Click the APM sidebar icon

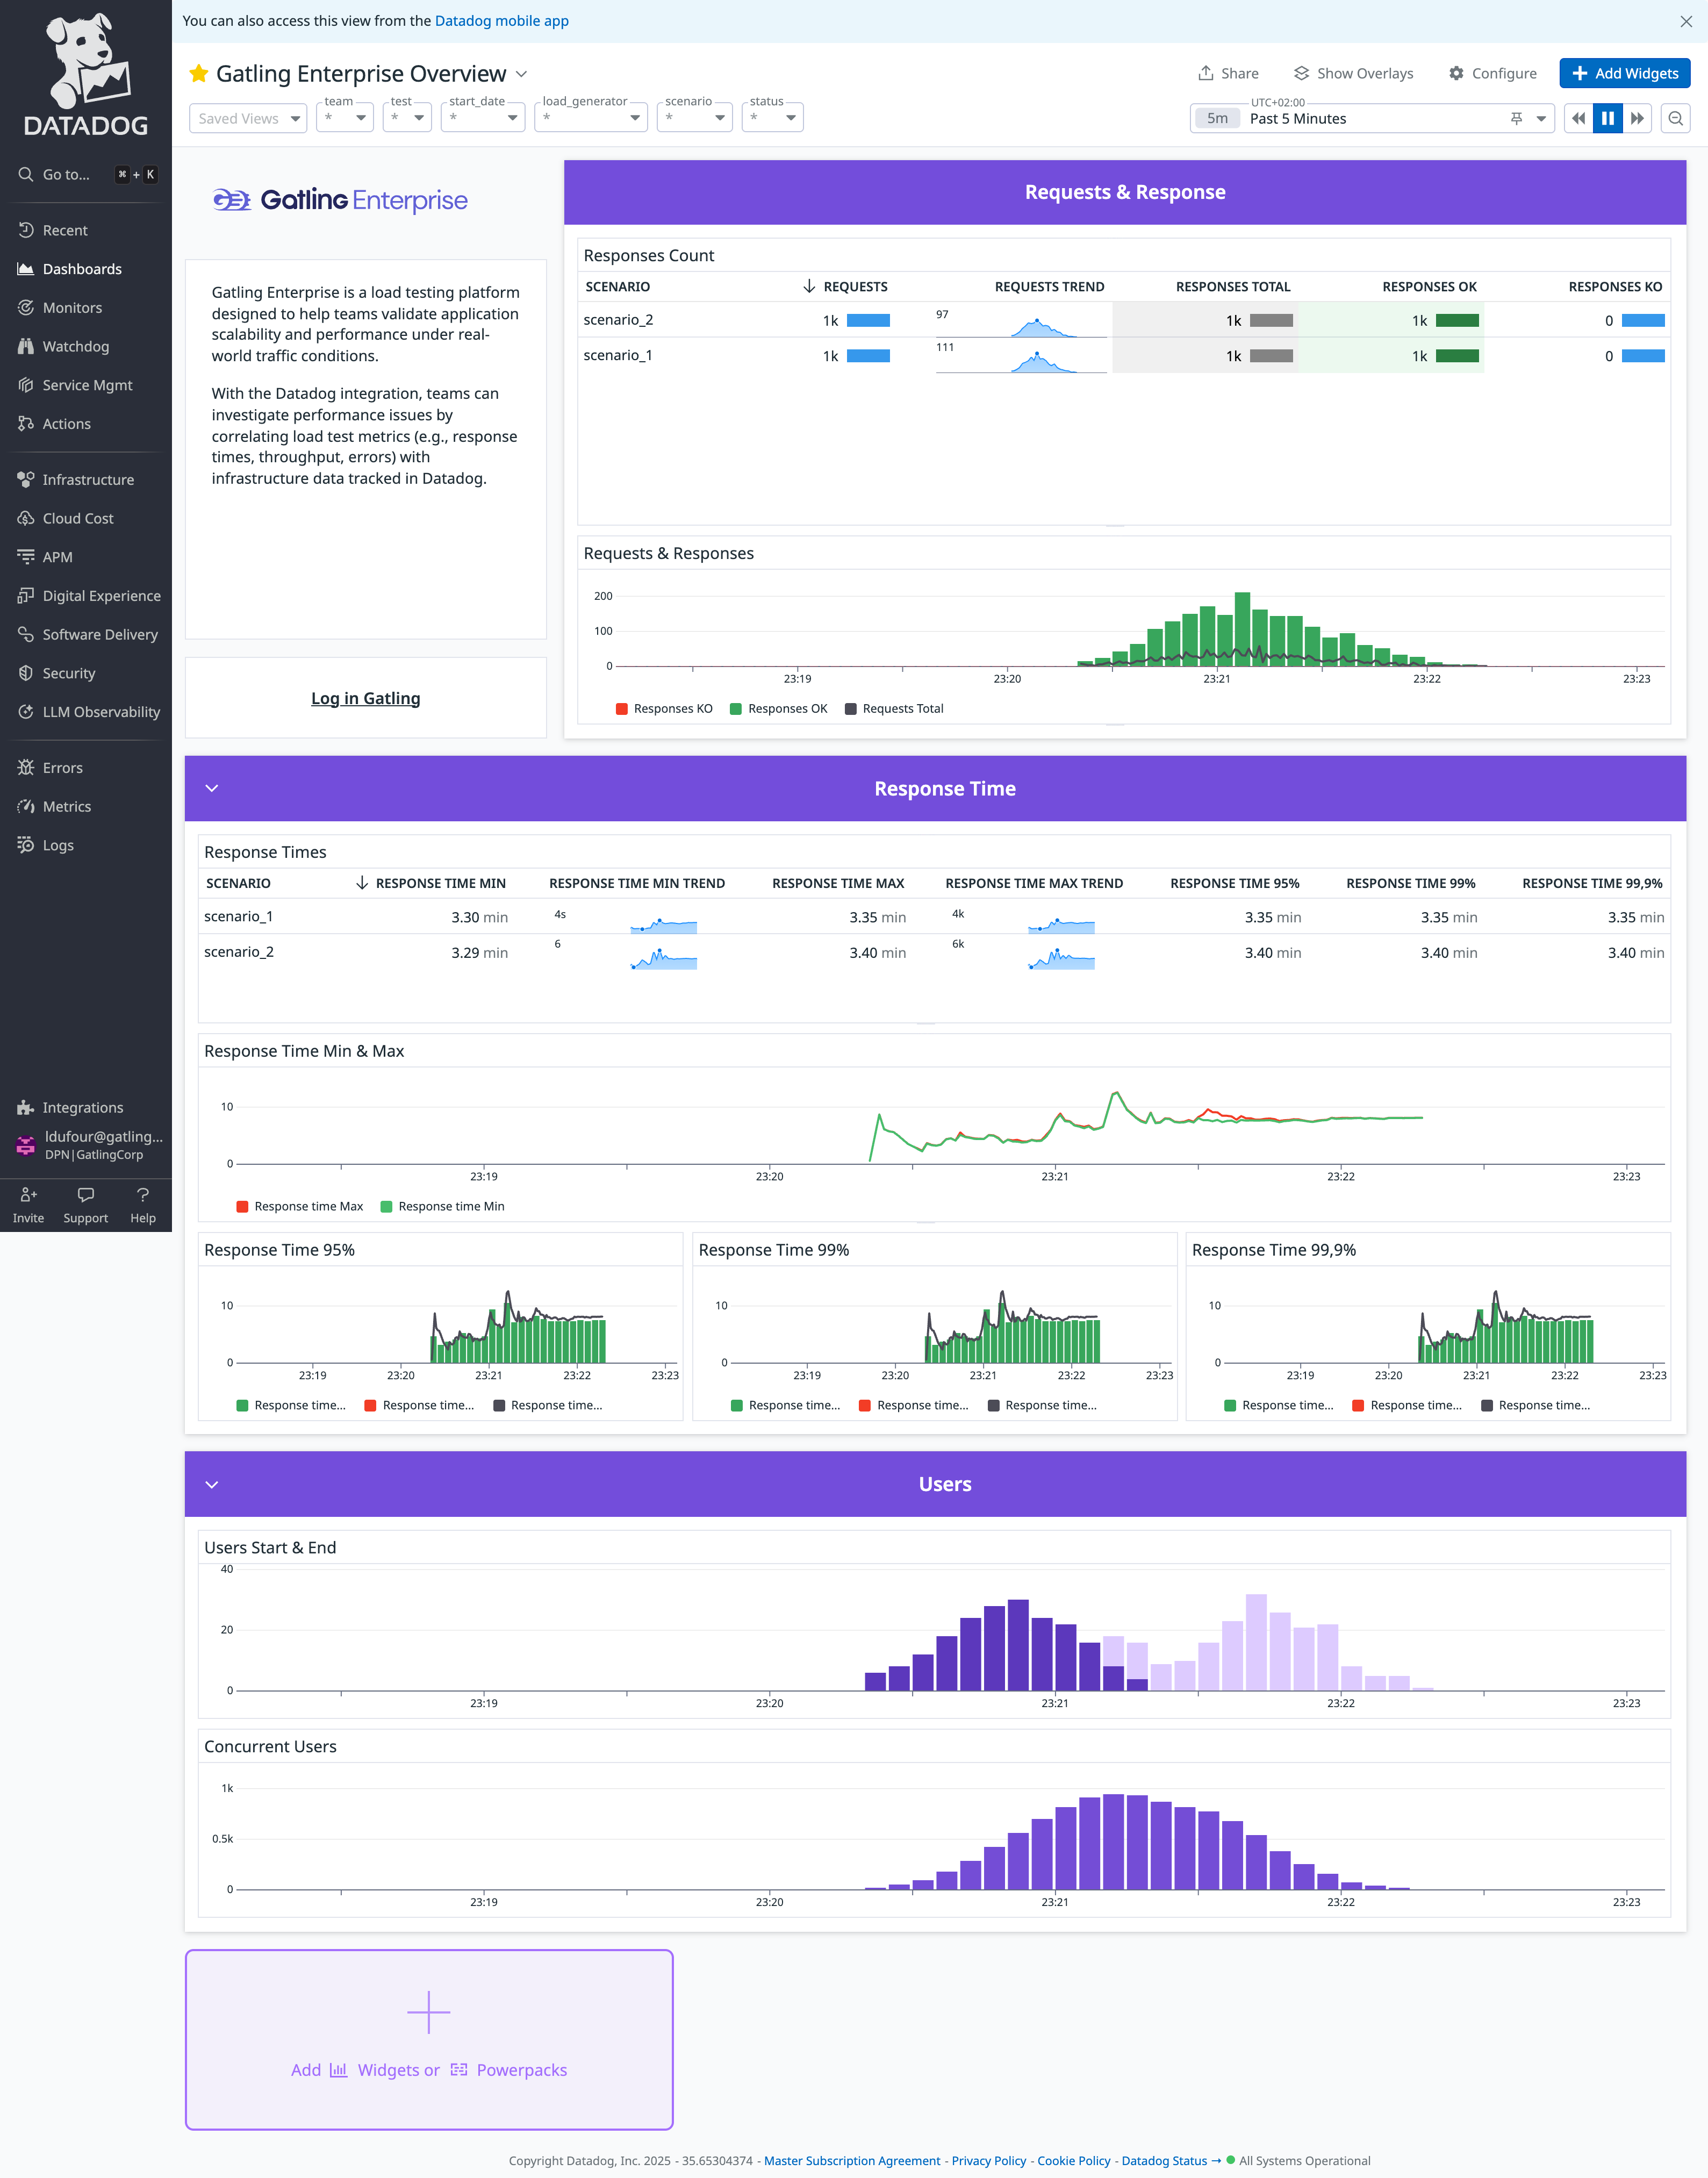coord(26,557)
